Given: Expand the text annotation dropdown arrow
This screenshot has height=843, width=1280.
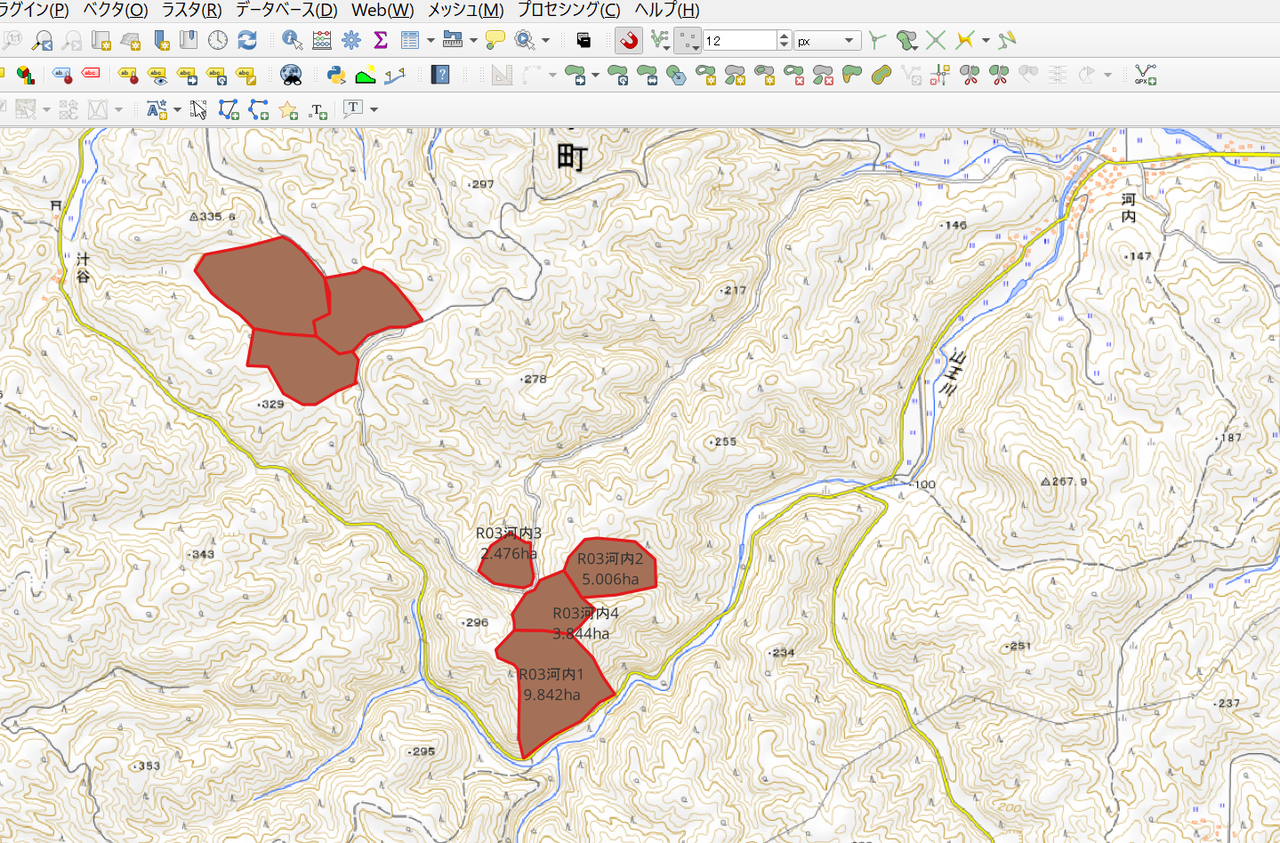Looking at the screenshot, I should coord(374,109).
